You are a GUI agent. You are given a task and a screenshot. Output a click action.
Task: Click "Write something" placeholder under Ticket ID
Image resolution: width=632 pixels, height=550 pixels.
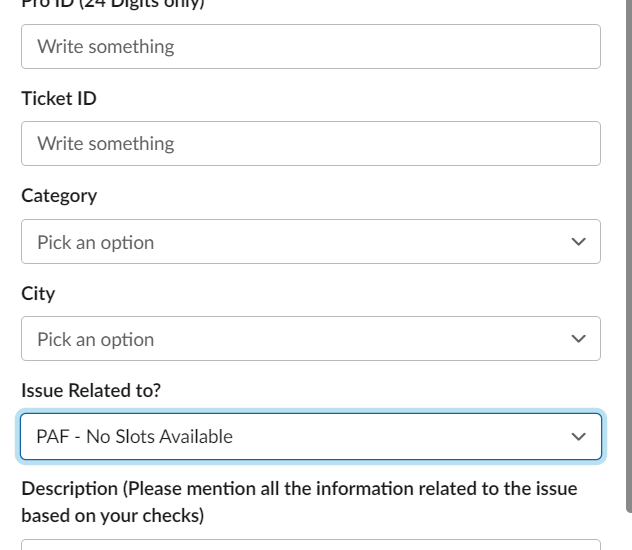[106, 144]
